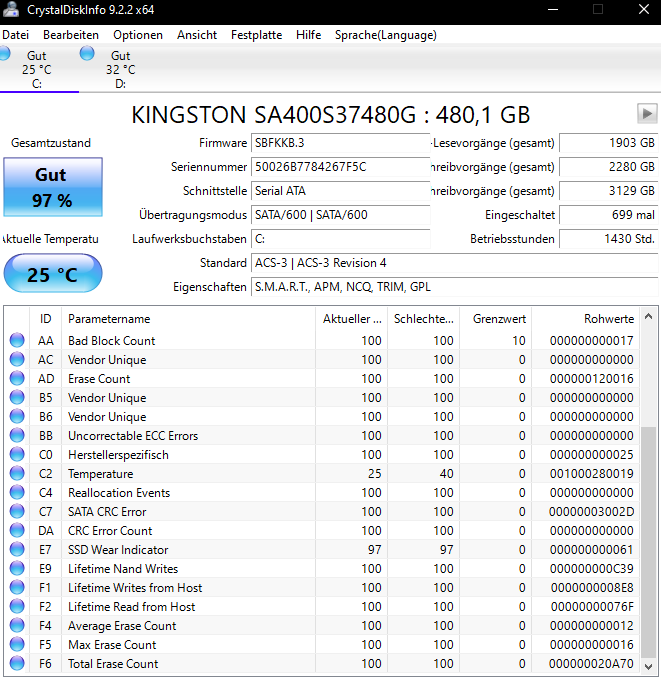The image size is (661, 677).
Task: Click status icon of Average Erase Count row
Action: click(17, 625)
